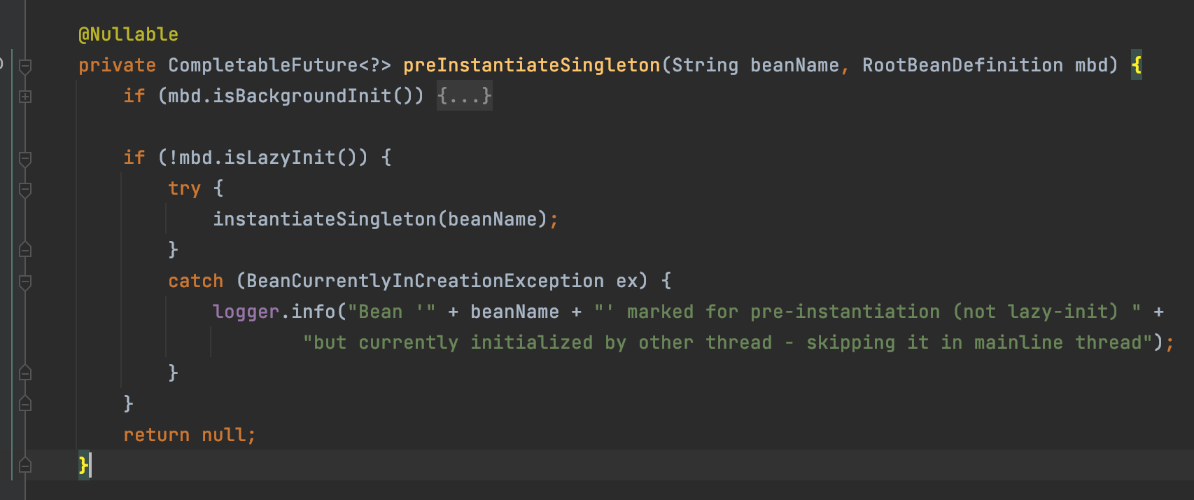
Task: Click the @Nullable annotation
Action: pos(128,35)
